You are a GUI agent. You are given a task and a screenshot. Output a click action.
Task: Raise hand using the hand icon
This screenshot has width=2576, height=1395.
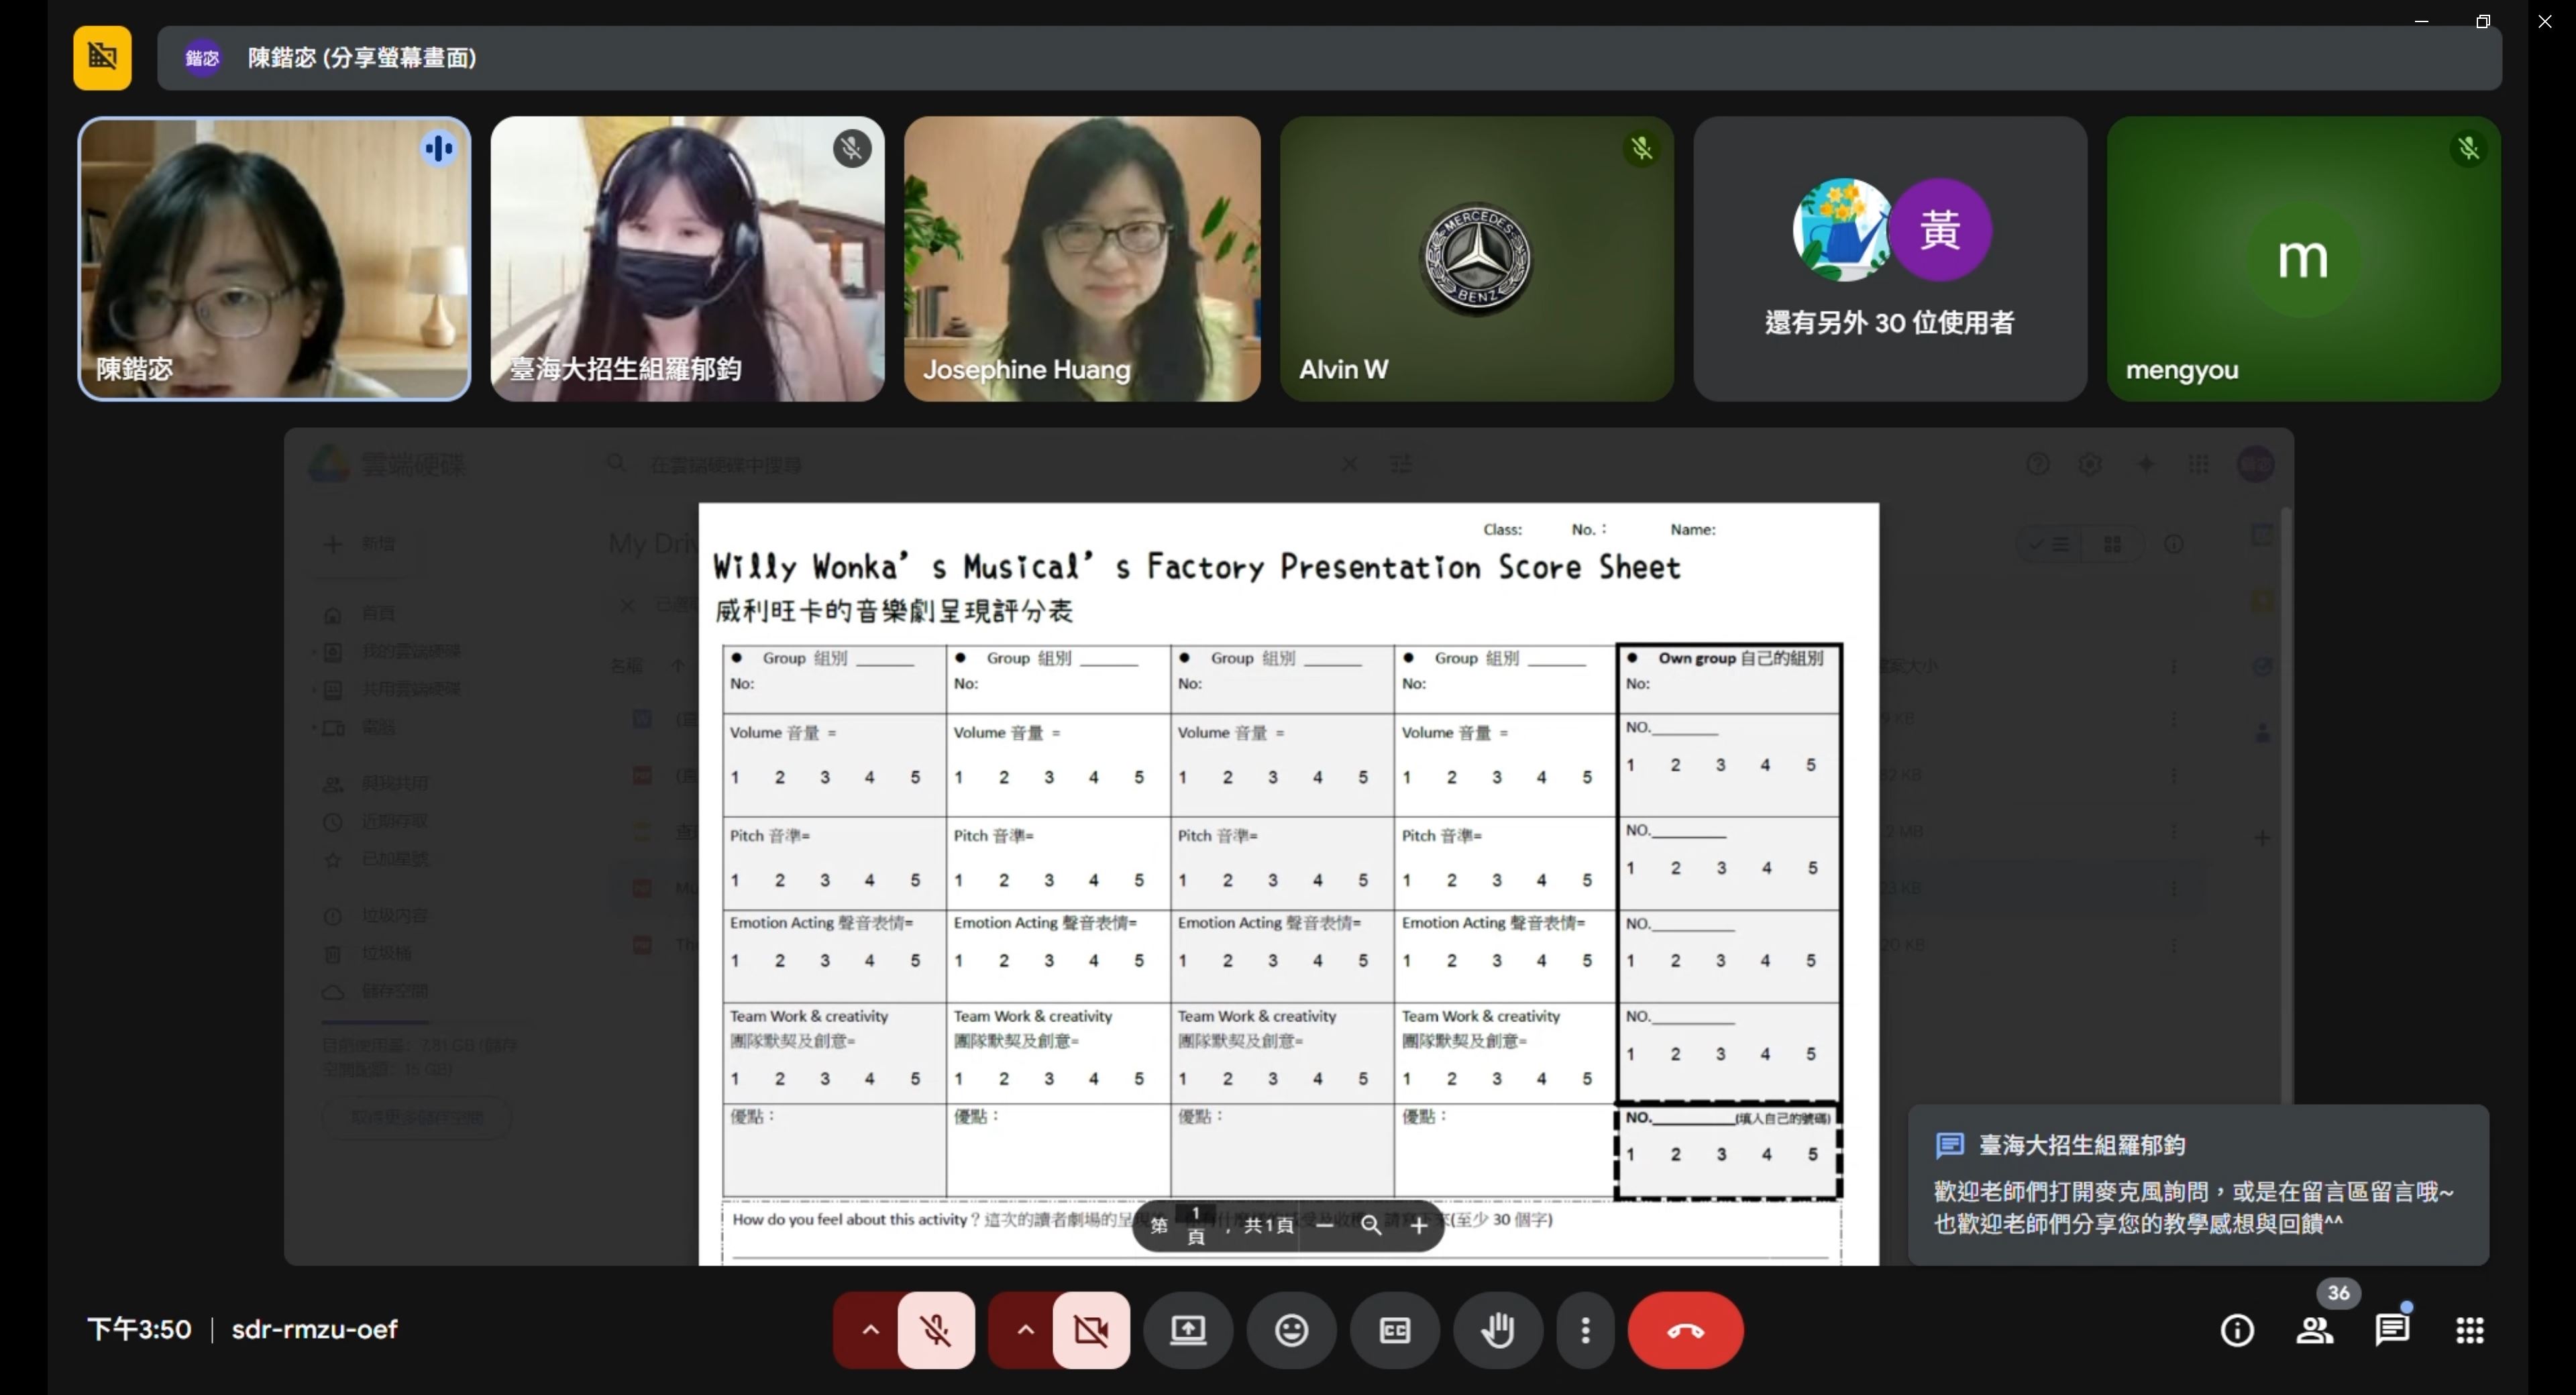click(x=1497, y=1329)
